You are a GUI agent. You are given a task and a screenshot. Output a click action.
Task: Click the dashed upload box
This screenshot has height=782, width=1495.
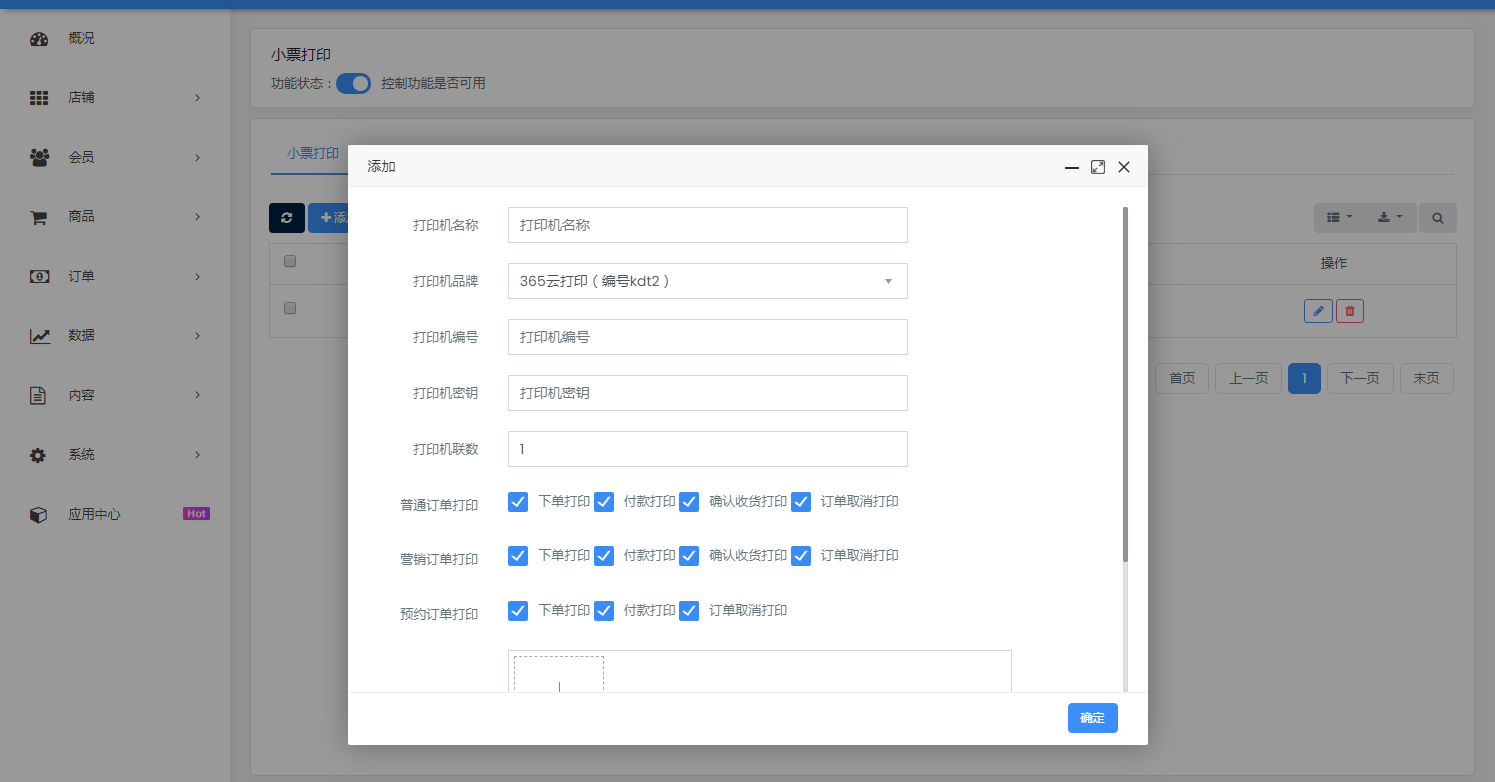559,673
